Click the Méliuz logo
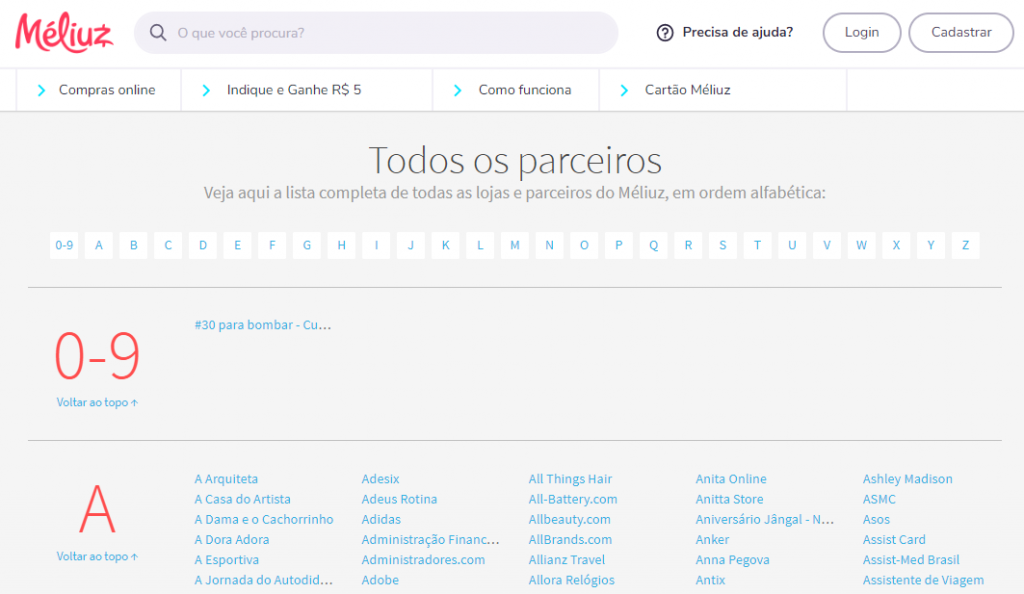This screenshot has height=594, width=1024. 64,33
